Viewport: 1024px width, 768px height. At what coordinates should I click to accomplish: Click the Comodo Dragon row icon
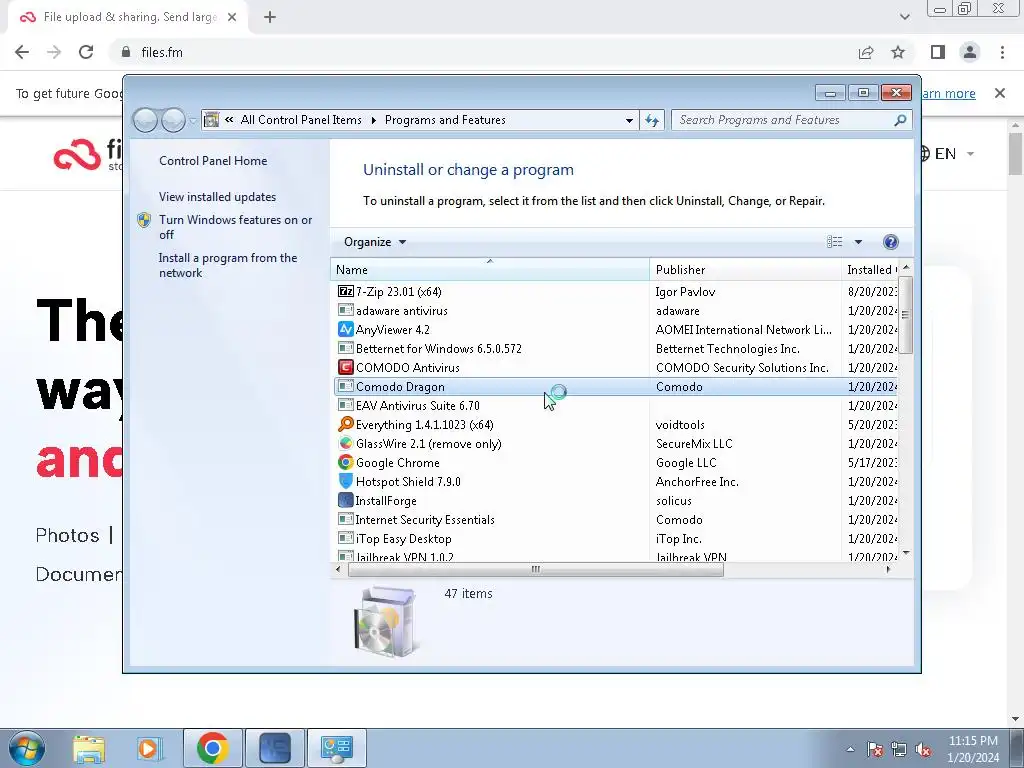coord(345,387)
